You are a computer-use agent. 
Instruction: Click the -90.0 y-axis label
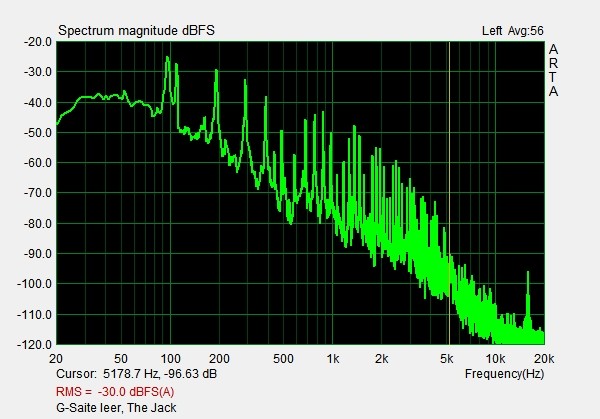pyautogui.click(x=38, y=254)
